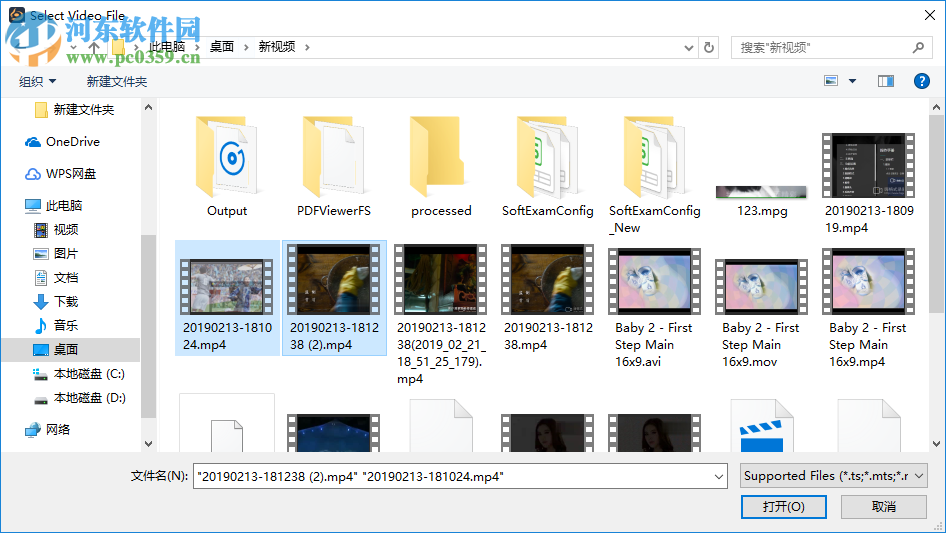This screenshot has width=946, height=533.
Task: Close the Select Video File dialog
Action: coord(930,15)
